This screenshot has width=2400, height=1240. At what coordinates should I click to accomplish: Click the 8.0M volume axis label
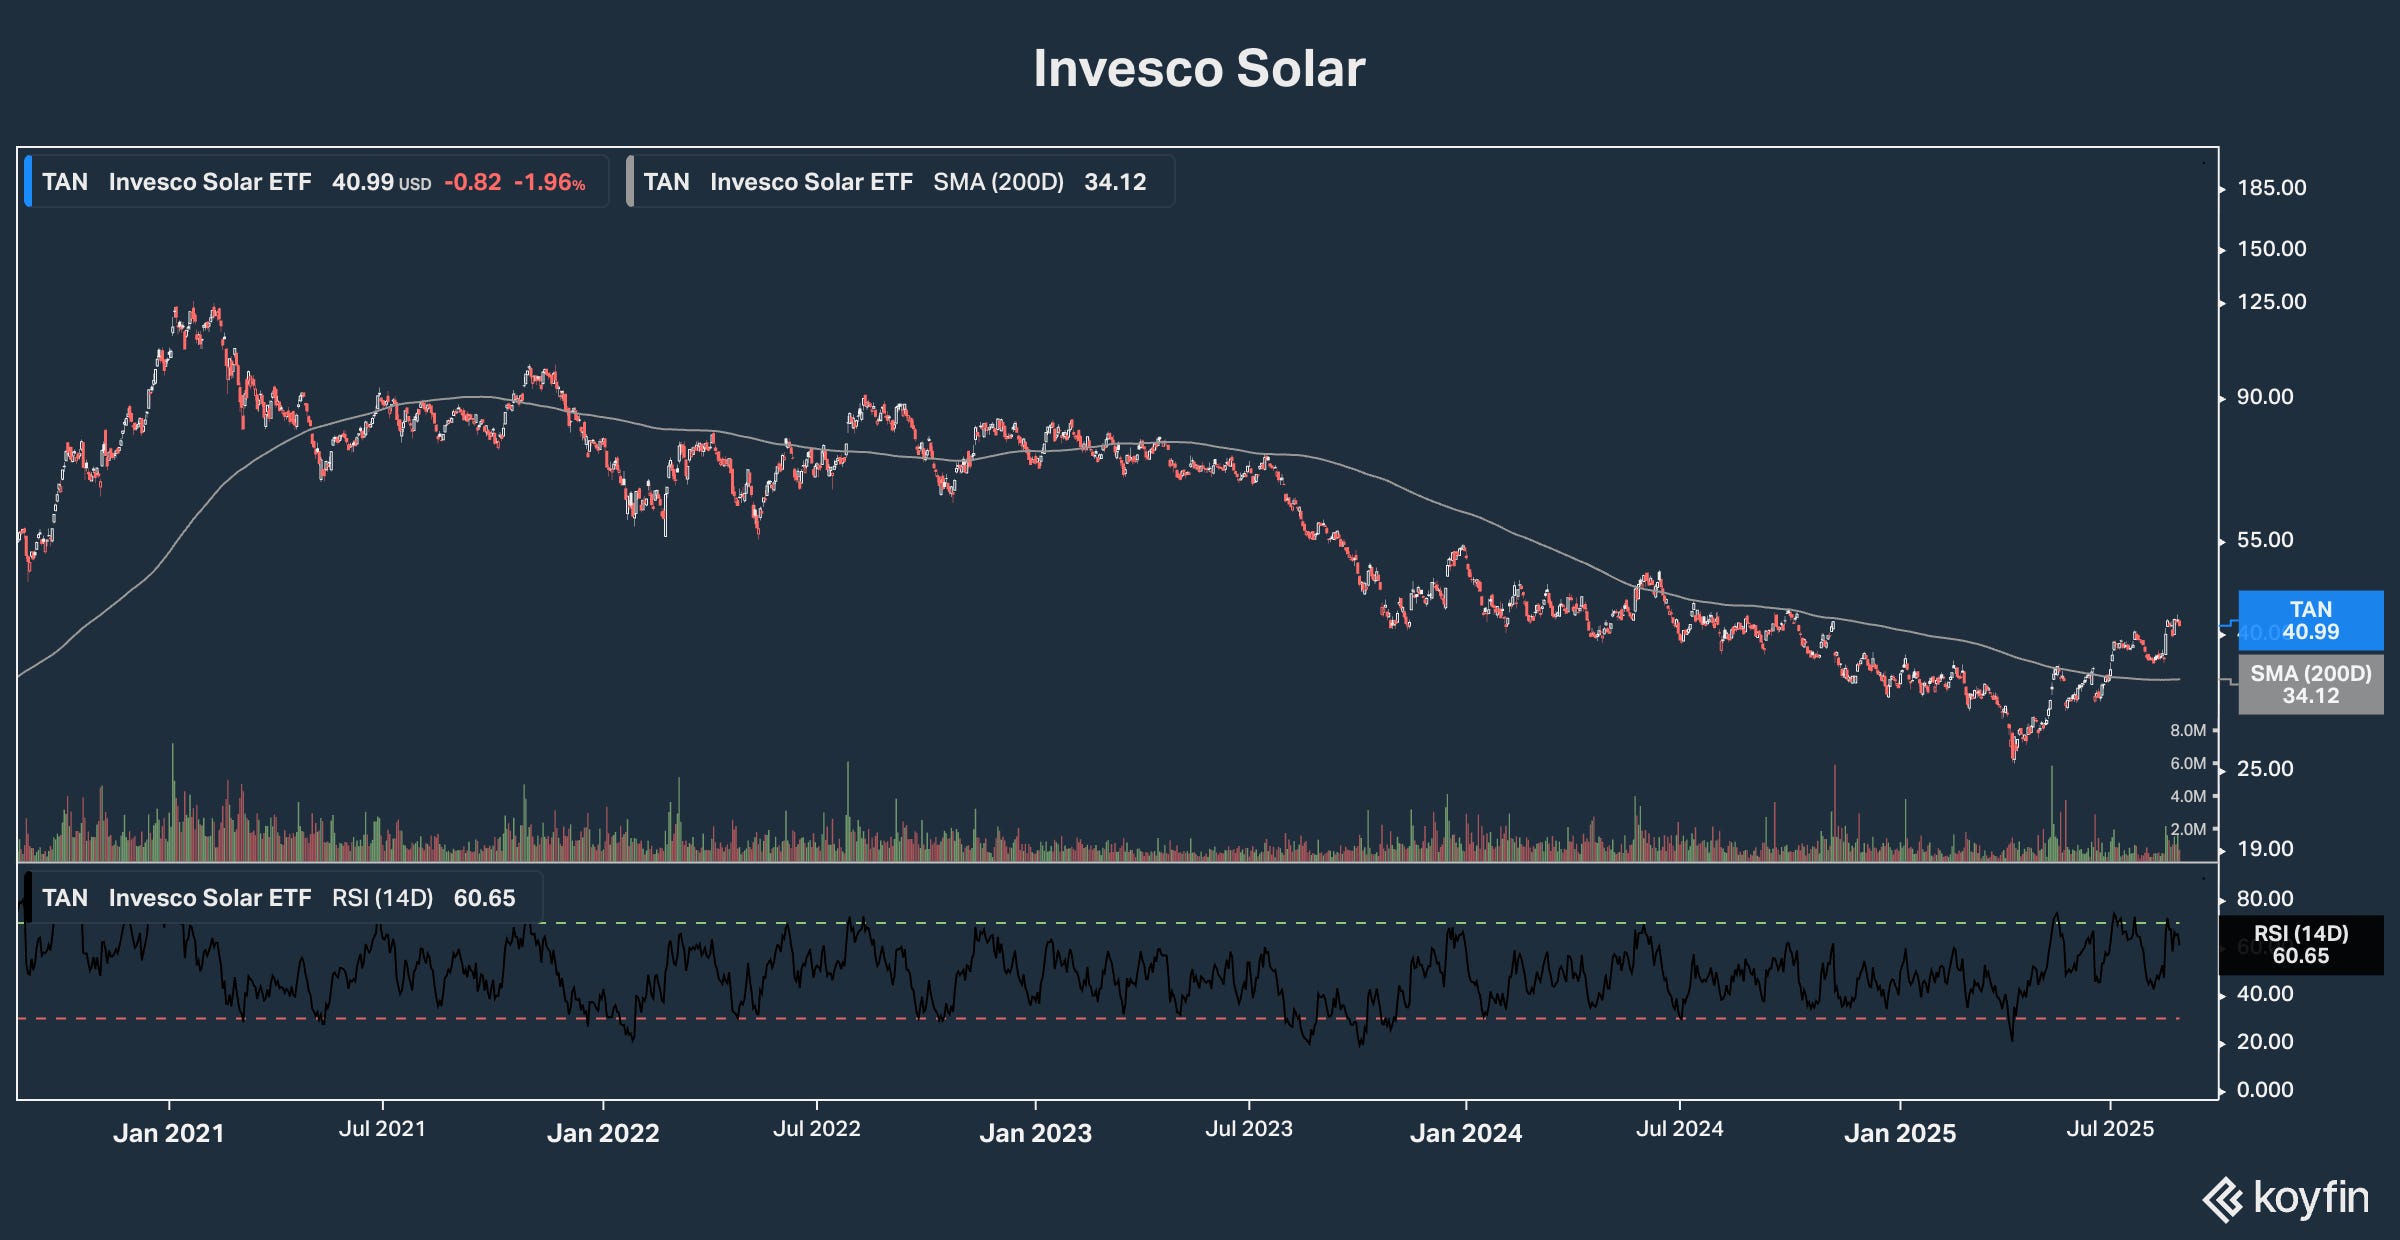click(x=2187, y=731)
